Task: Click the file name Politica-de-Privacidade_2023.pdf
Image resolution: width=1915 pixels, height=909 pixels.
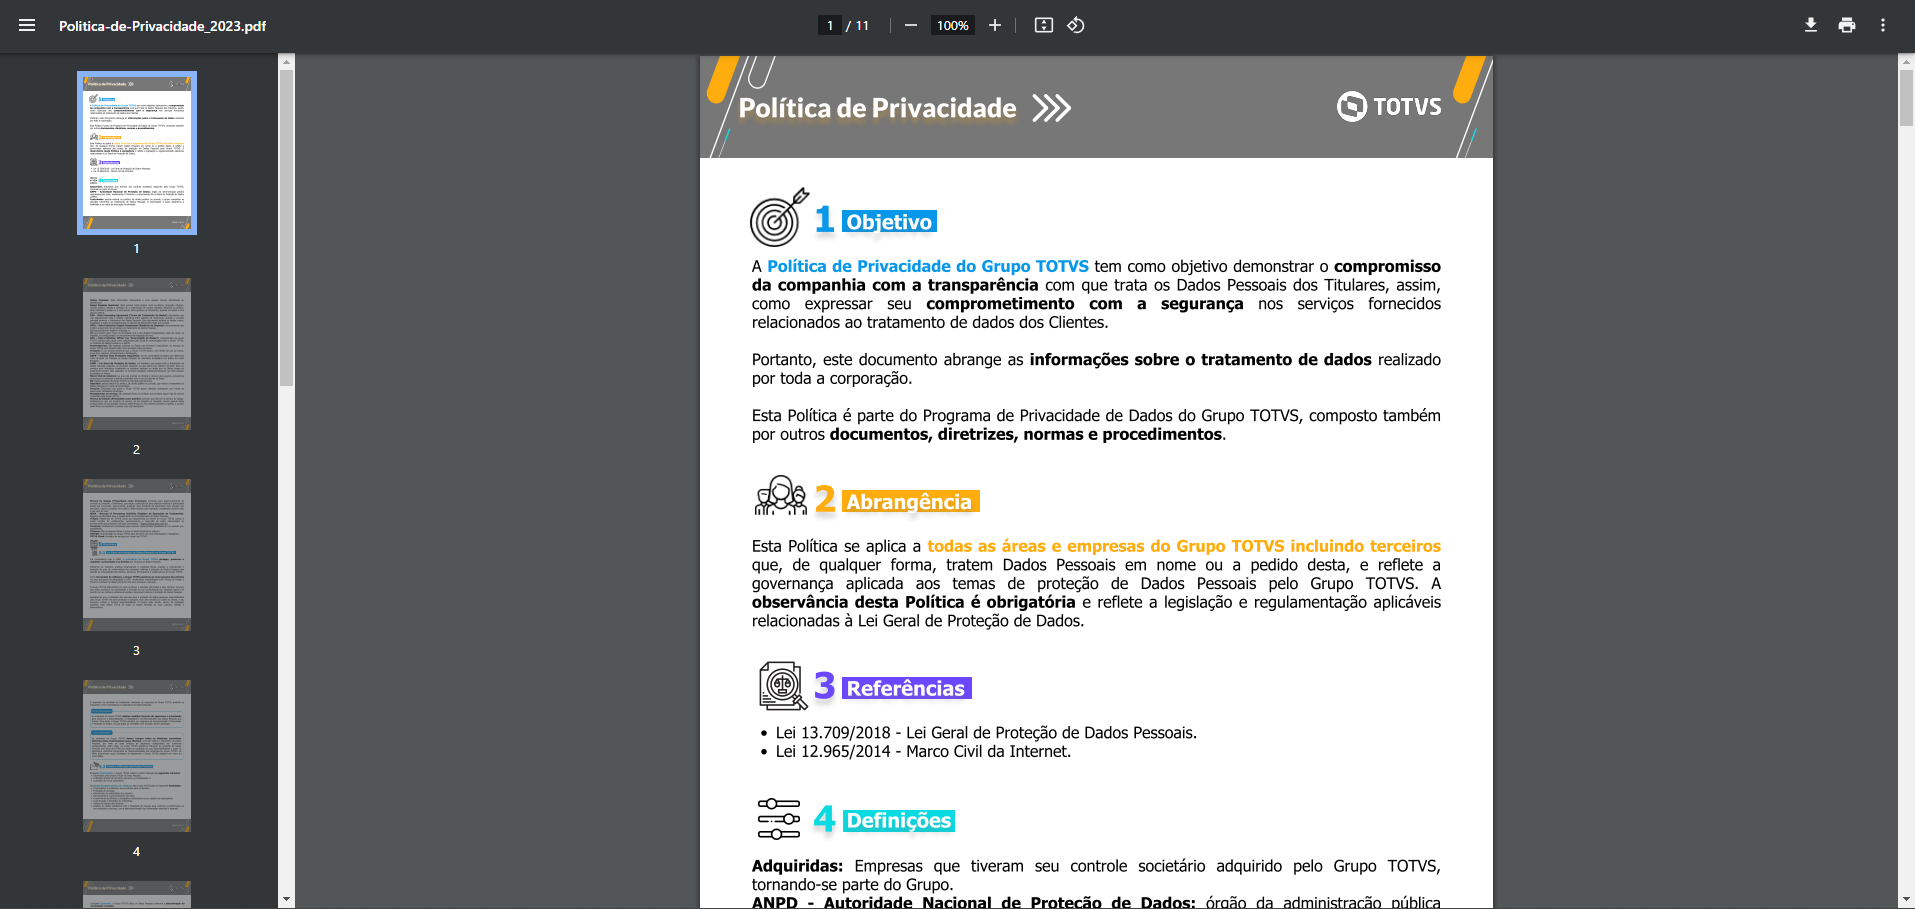Action: pyautogui.click(x=162, y=26)
